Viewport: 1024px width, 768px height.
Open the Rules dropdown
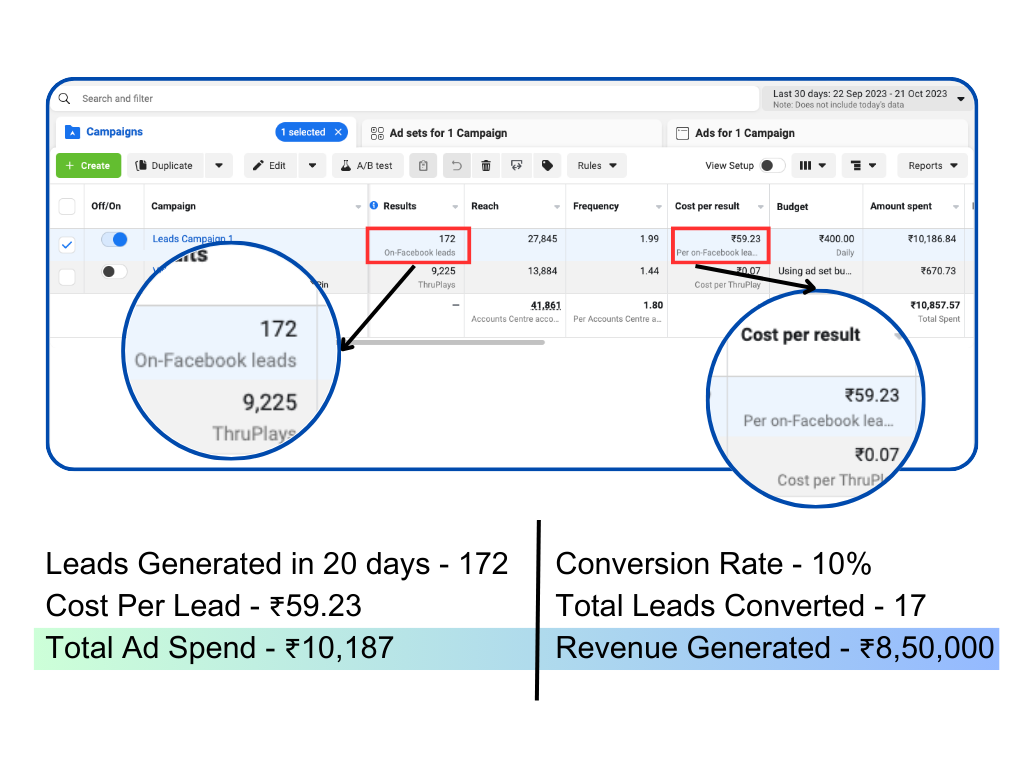[x=597, y=166]
